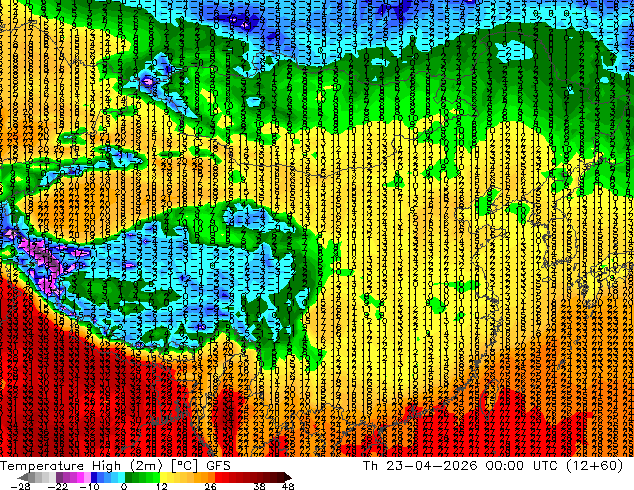634x490 pixels.
Task: Click the "26" label under the color scale
Action: 210,486
